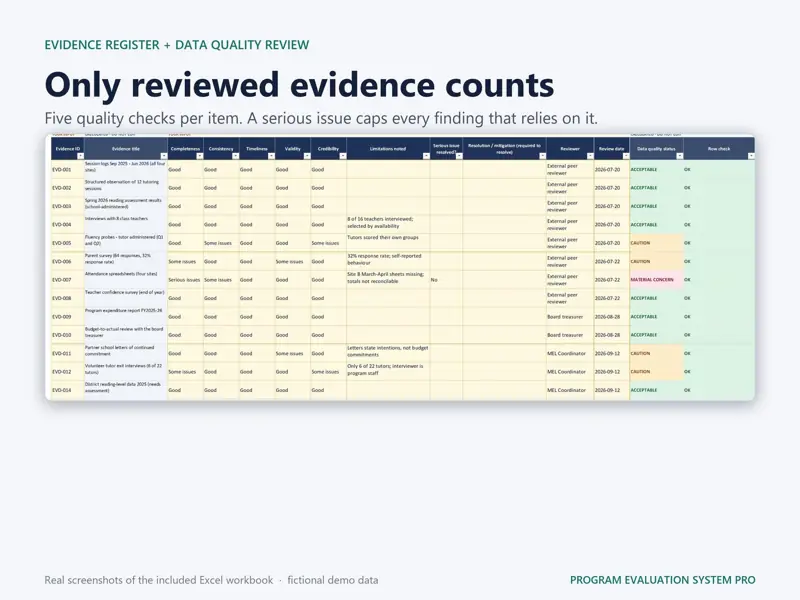800x600 pixels.
Task: Click the 'Spring 2026 reading assessment results' cell
Action: (x=126, y=206)
